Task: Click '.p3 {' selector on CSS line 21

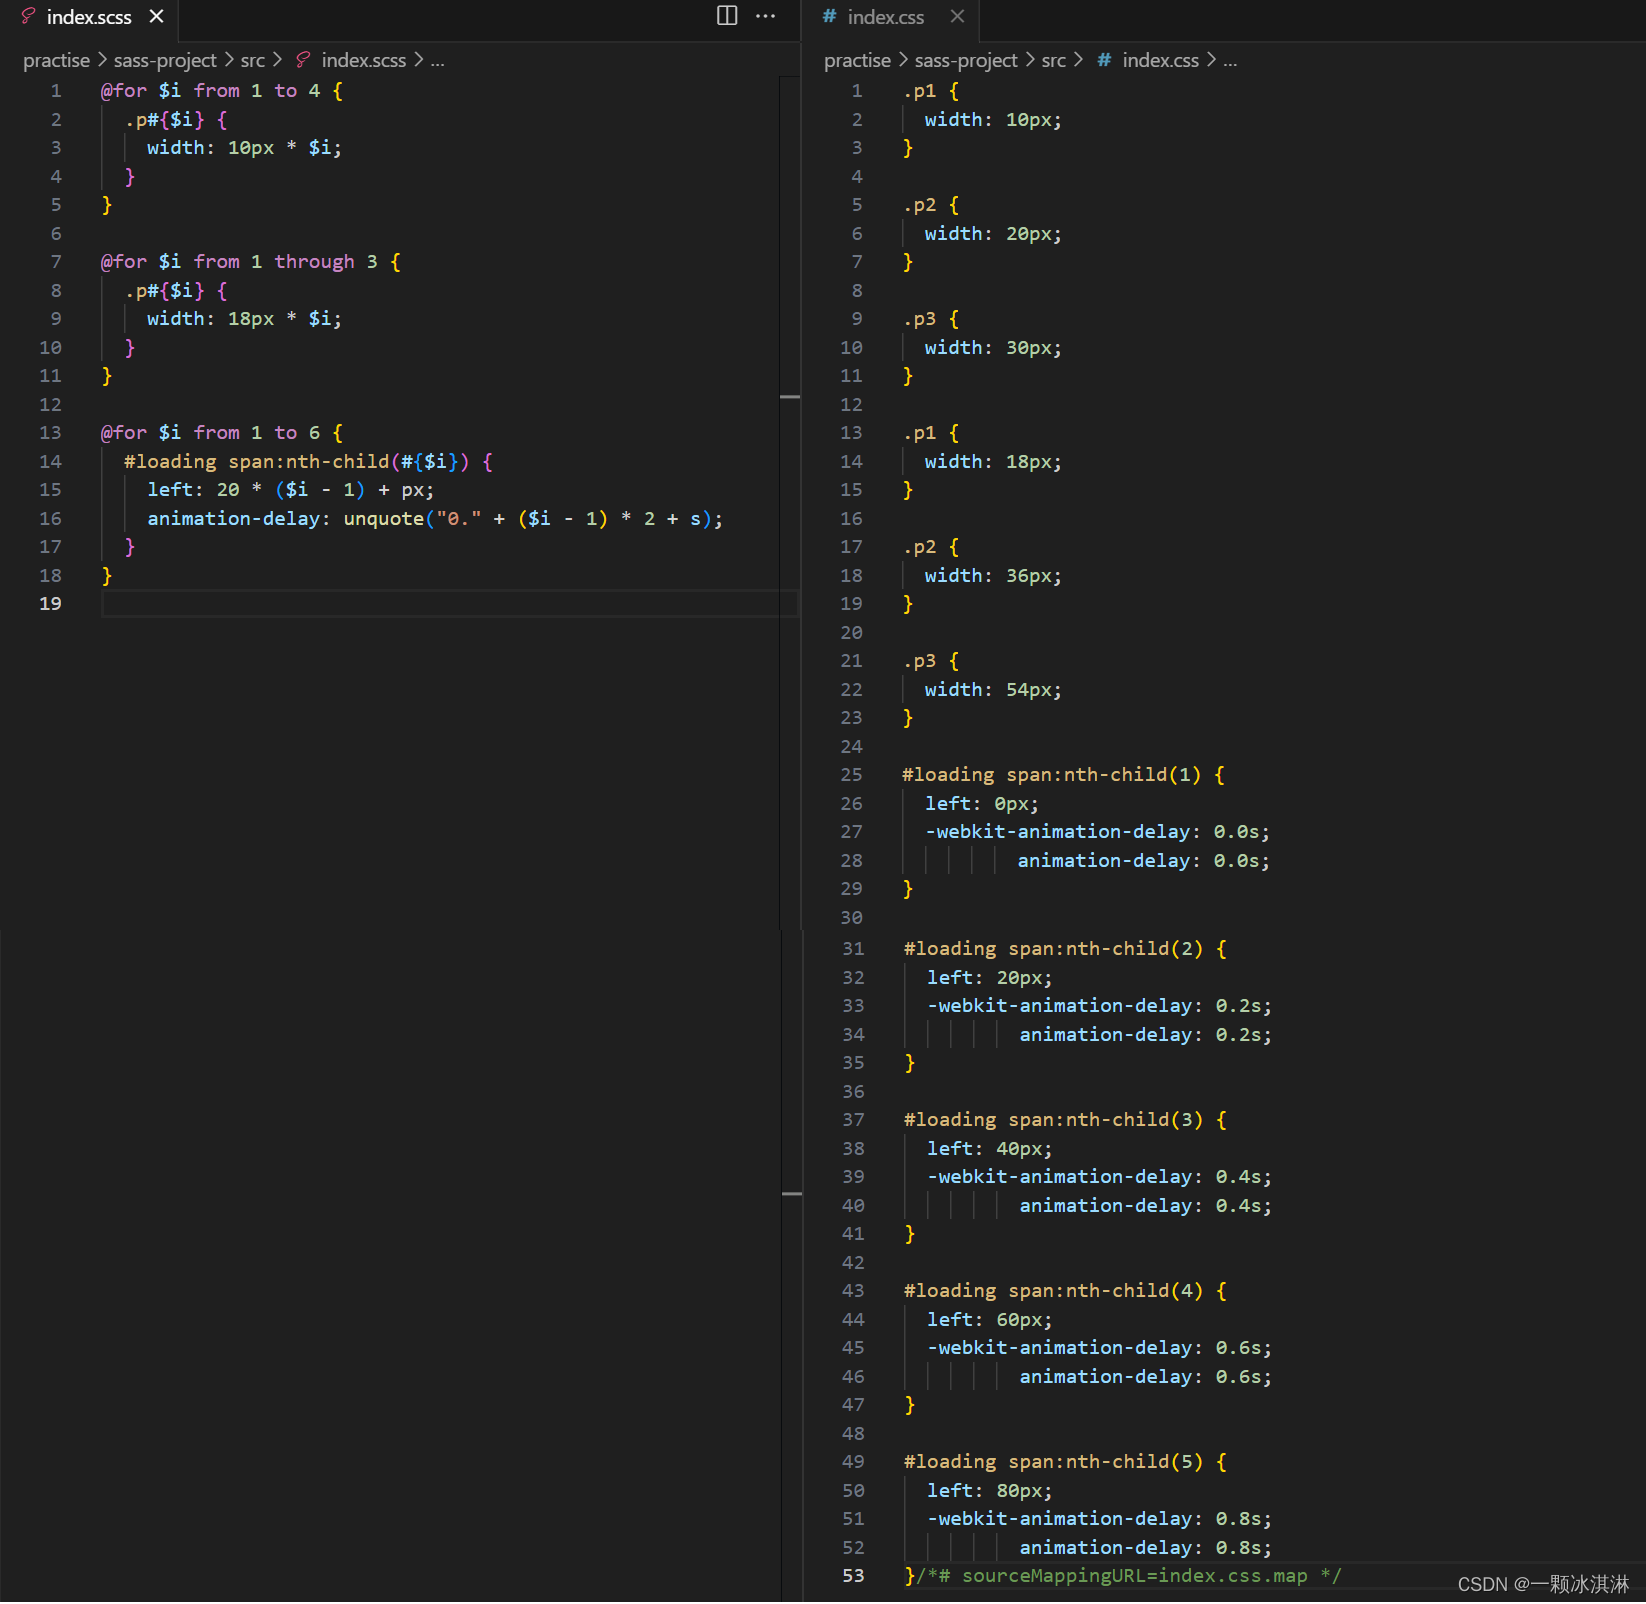Action: tap(931, 661)
